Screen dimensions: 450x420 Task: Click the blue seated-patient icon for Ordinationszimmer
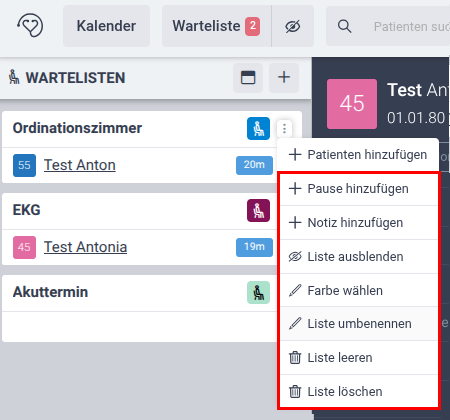tap(258, 128)
